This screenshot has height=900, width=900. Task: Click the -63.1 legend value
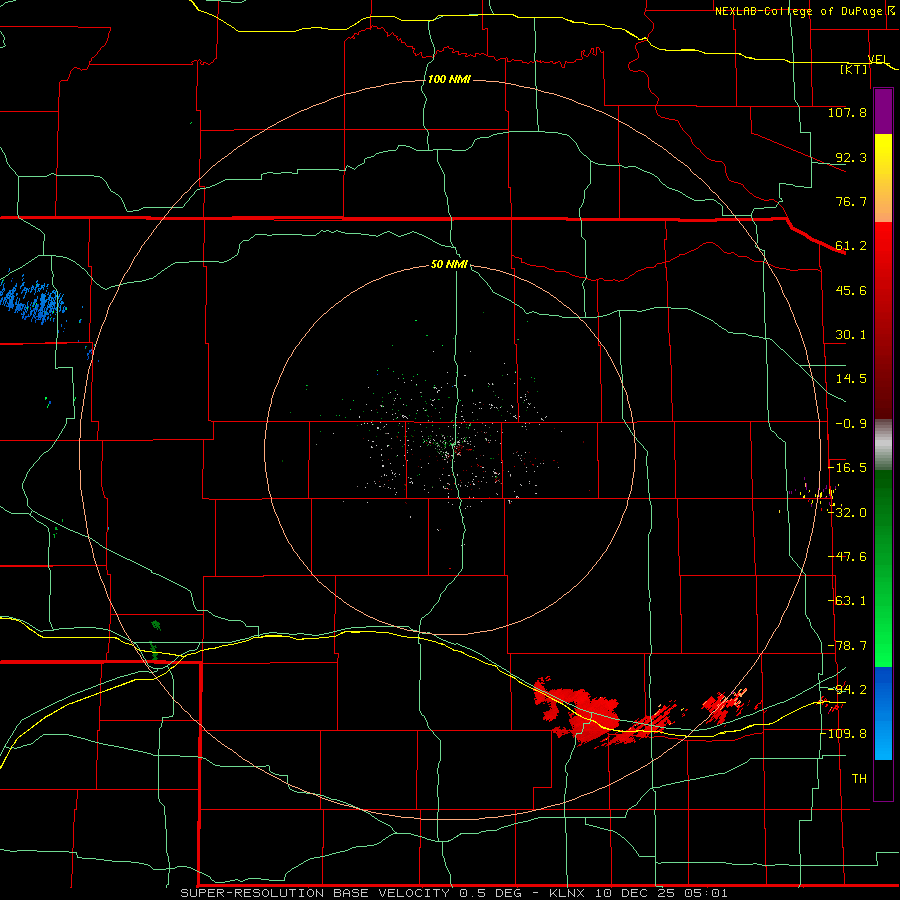(x=848, y=601)
